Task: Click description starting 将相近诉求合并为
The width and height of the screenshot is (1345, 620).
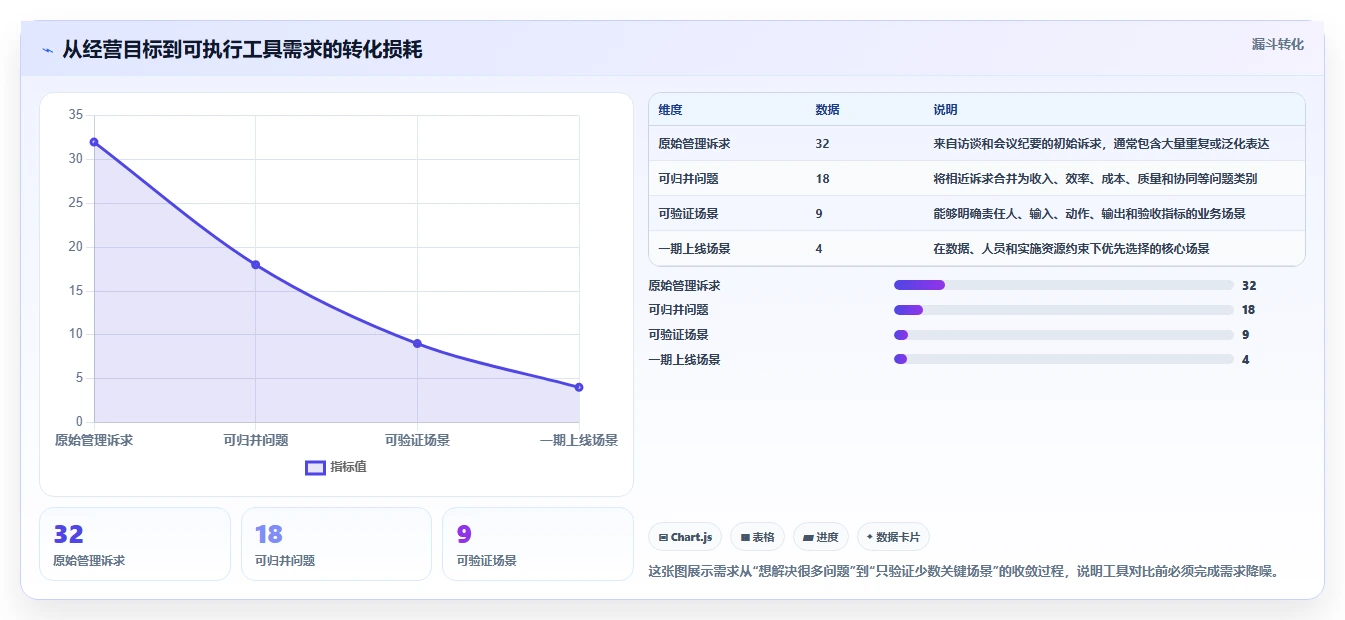Action: (x=1095, y=178)
